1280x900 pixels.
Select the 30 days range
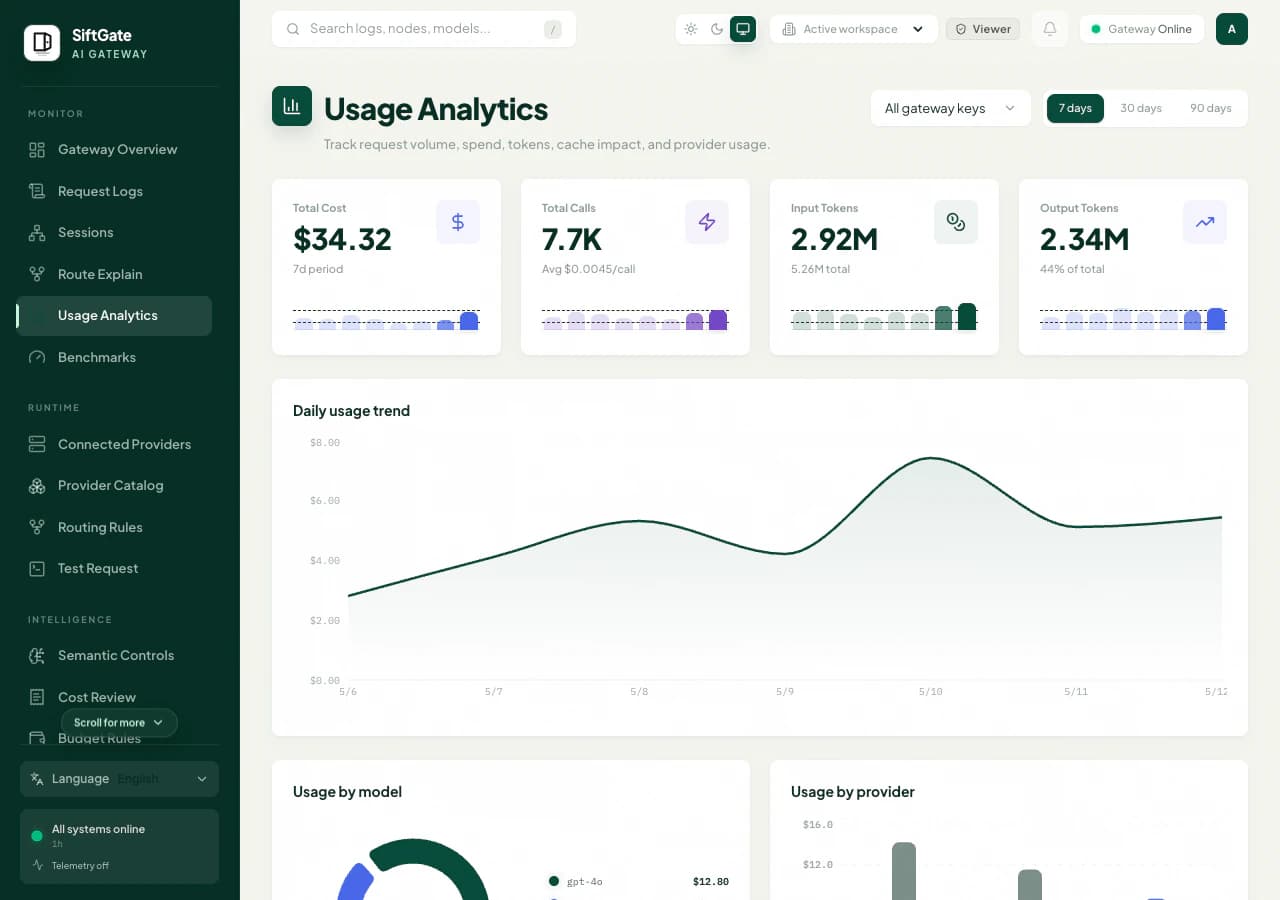(1141, 108)
